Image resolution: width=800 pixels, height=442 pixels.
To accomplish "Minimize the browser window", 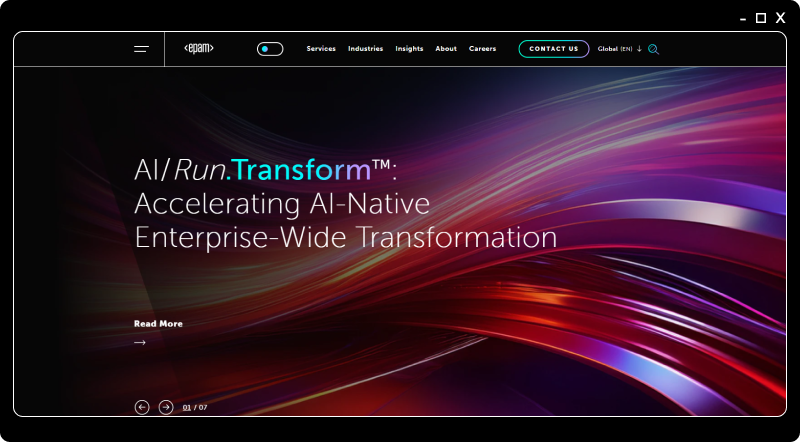I will 743,18.
